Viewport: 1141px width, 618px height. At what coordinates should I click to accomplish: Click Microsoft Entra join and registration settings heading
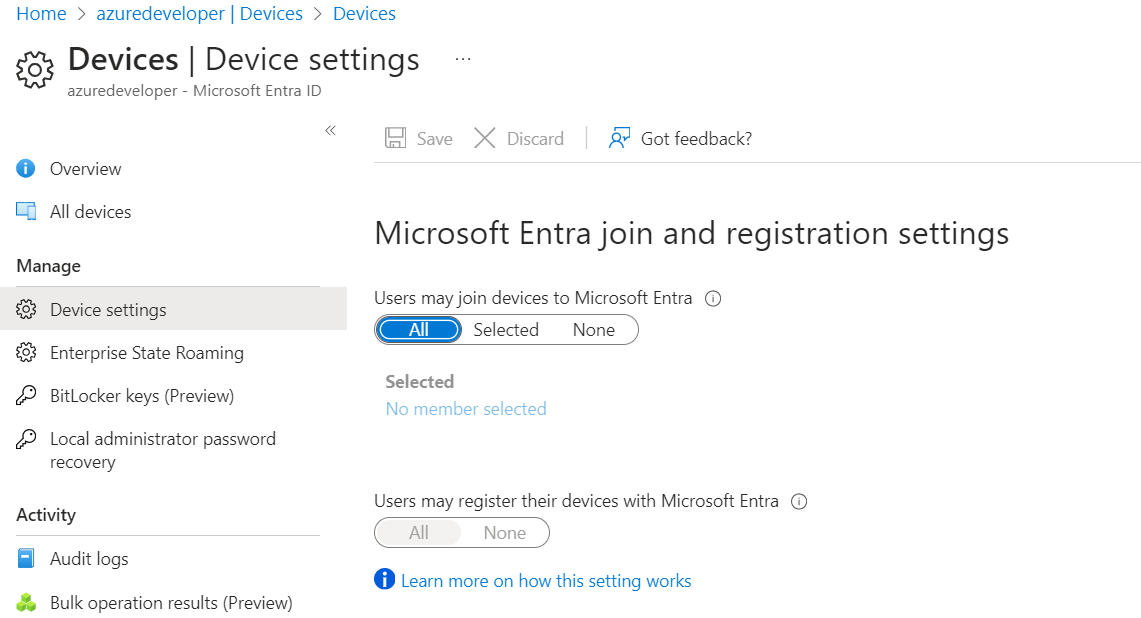point(691,234)
